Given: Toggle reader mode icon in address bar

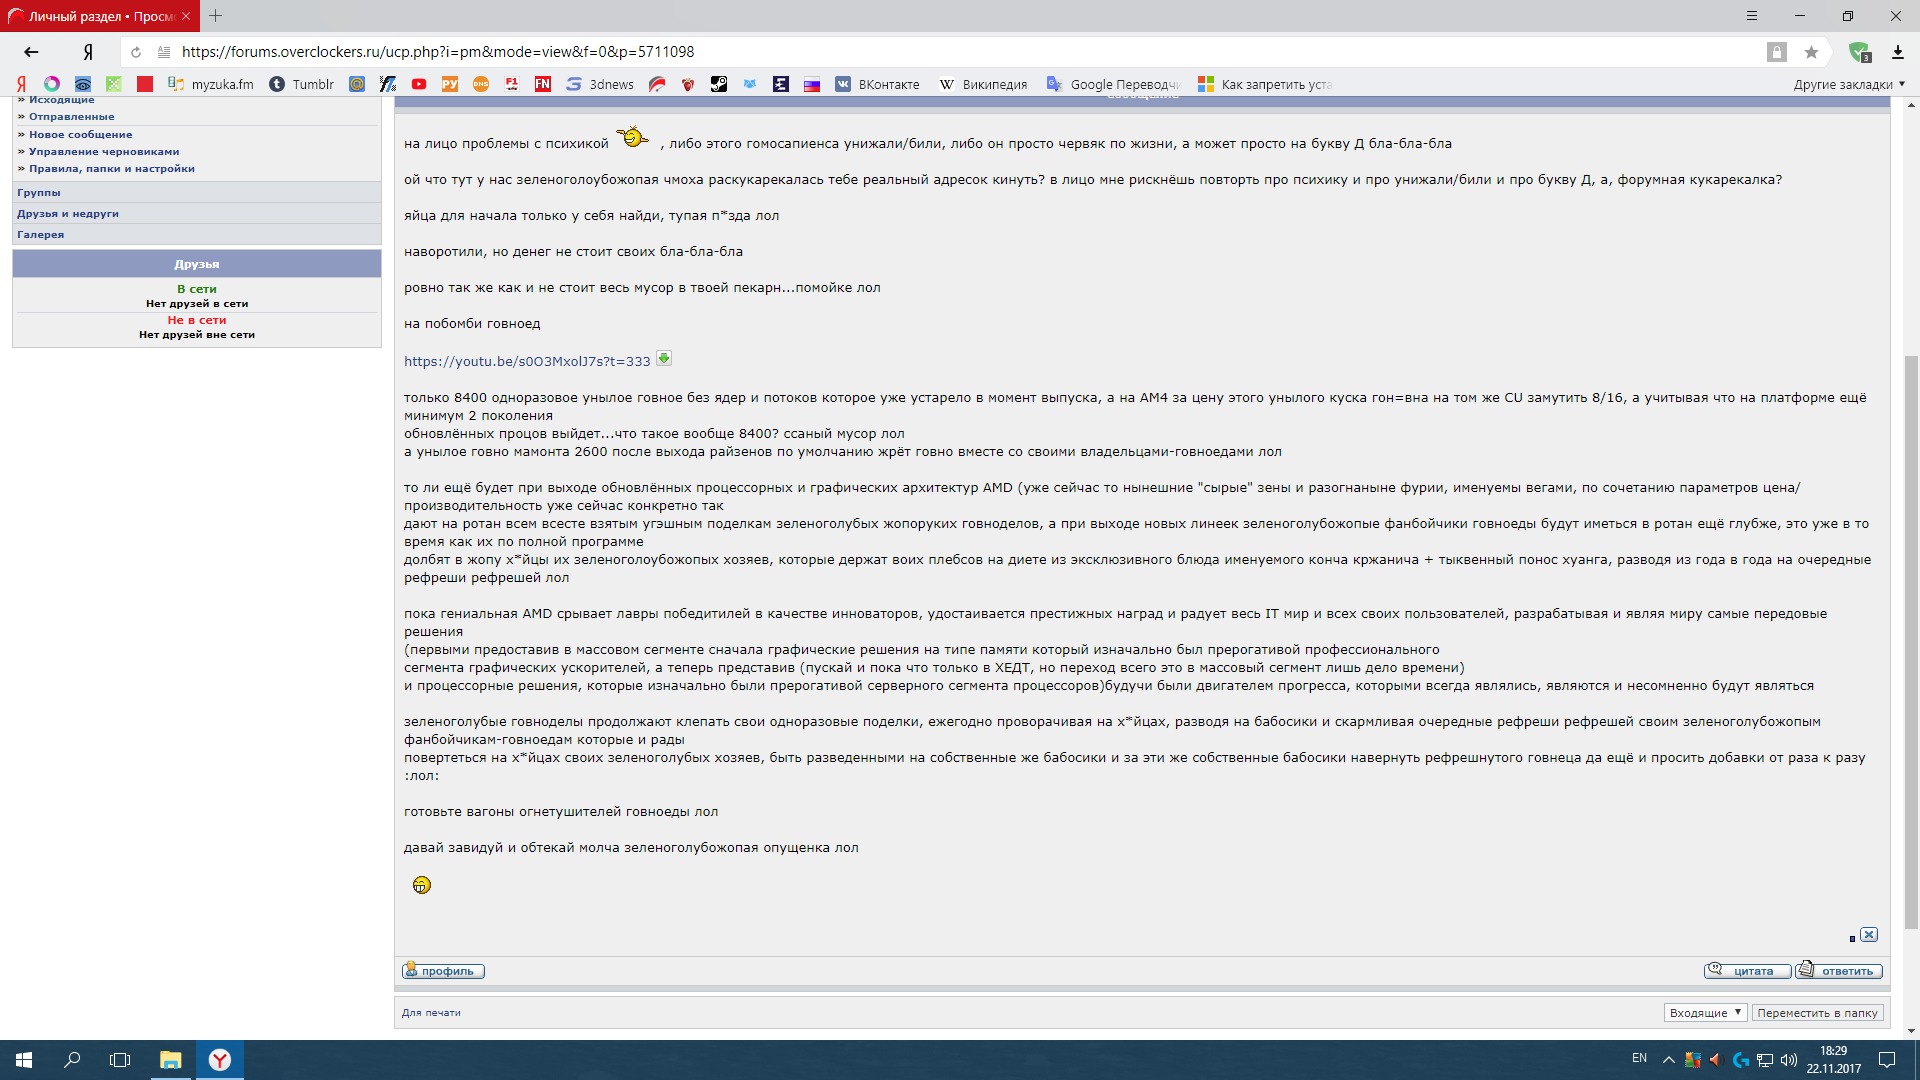Looking at the screenshot, I should pyautogui.click(x=163, y=52).
